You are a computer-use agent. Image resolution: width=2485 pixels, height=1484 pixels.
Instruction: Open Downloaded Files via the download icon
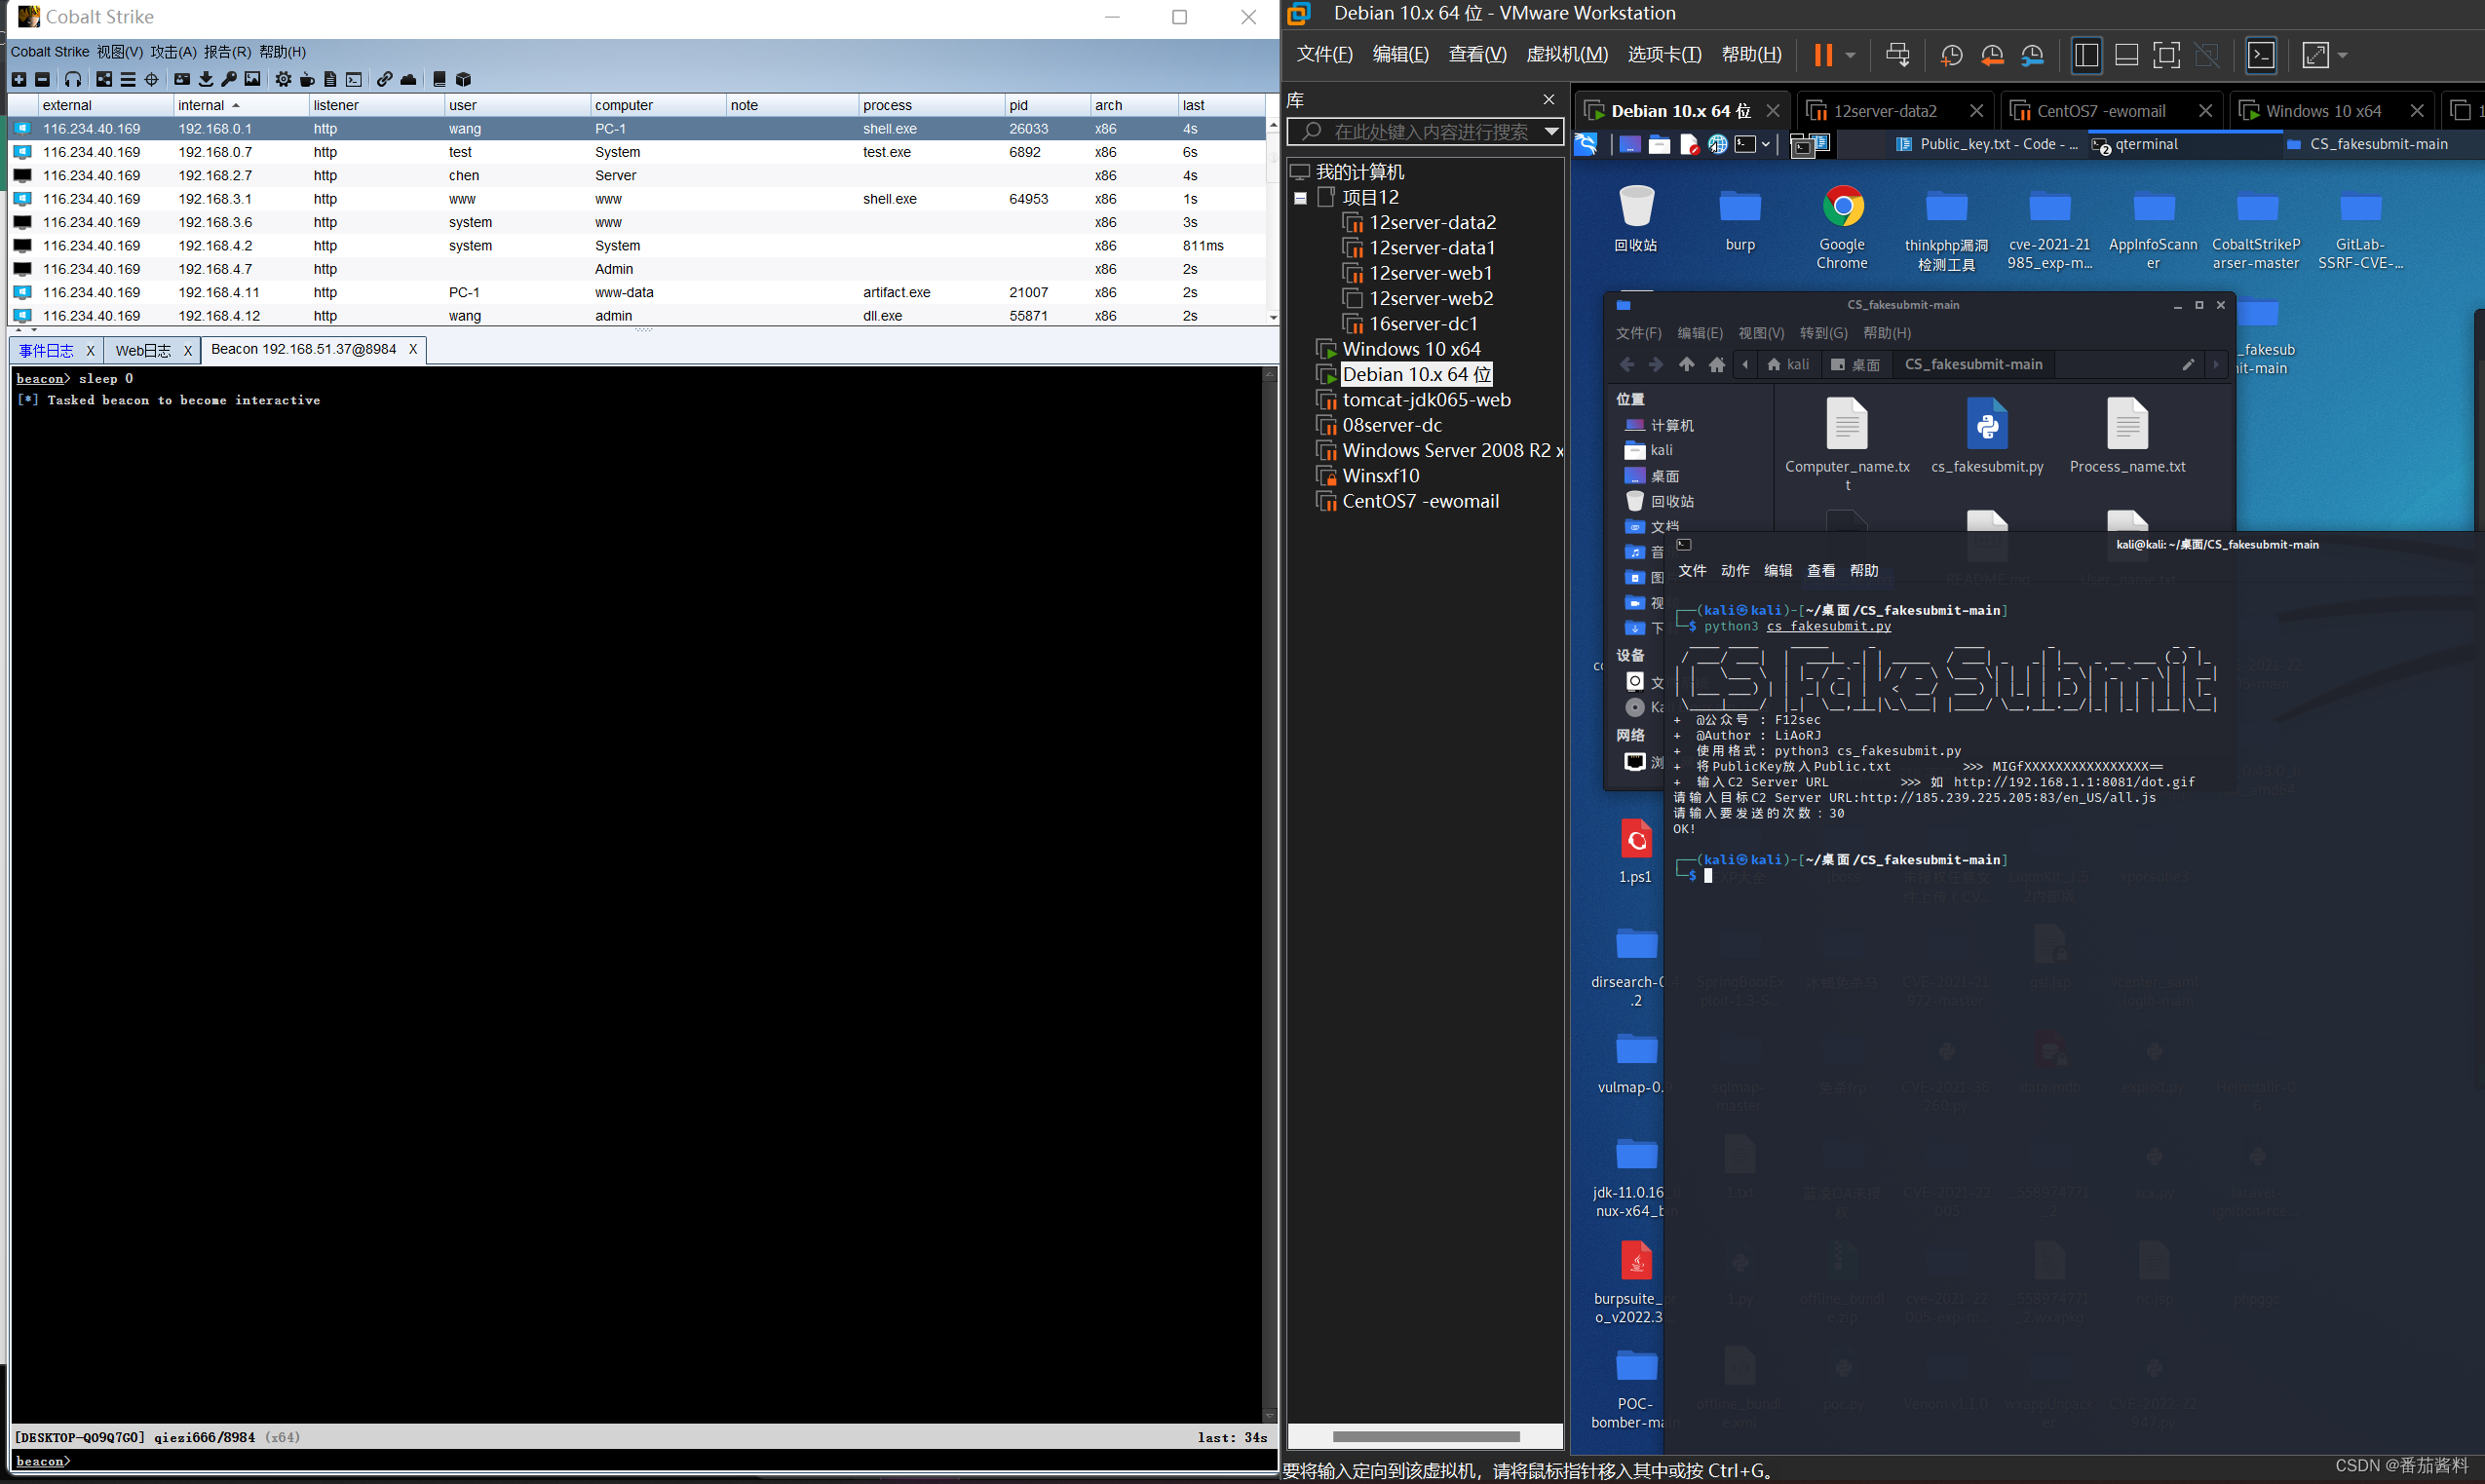pos(206,79)
